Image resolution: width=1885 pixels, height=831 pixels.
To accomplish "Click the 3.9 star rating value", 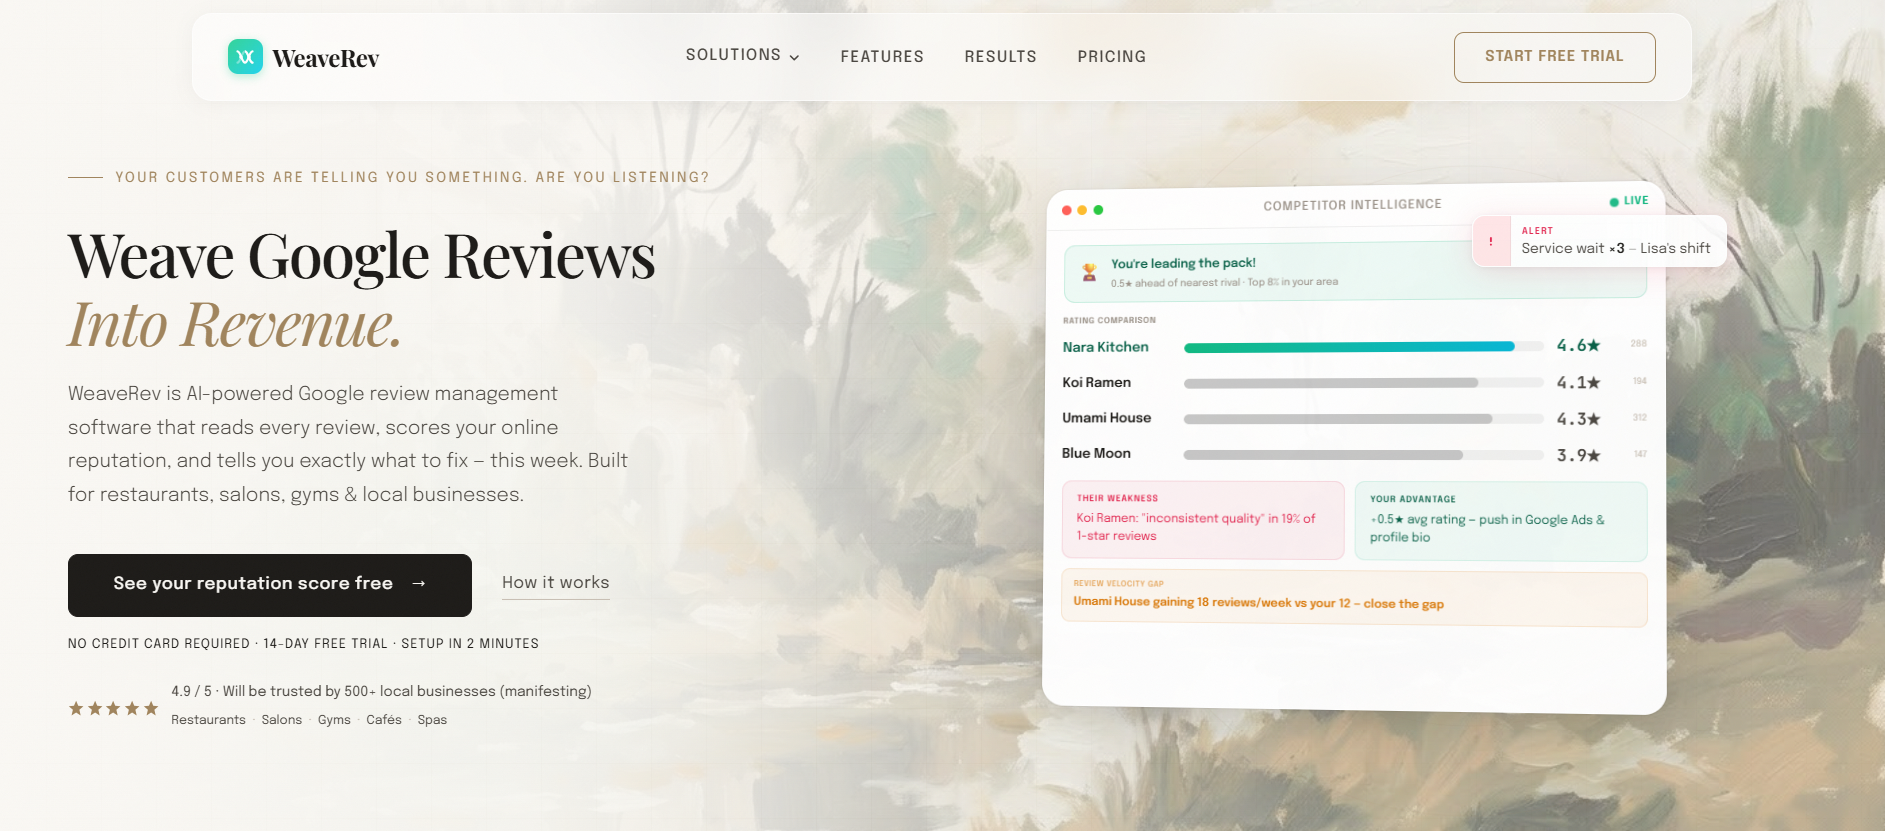I will 1578,455.
